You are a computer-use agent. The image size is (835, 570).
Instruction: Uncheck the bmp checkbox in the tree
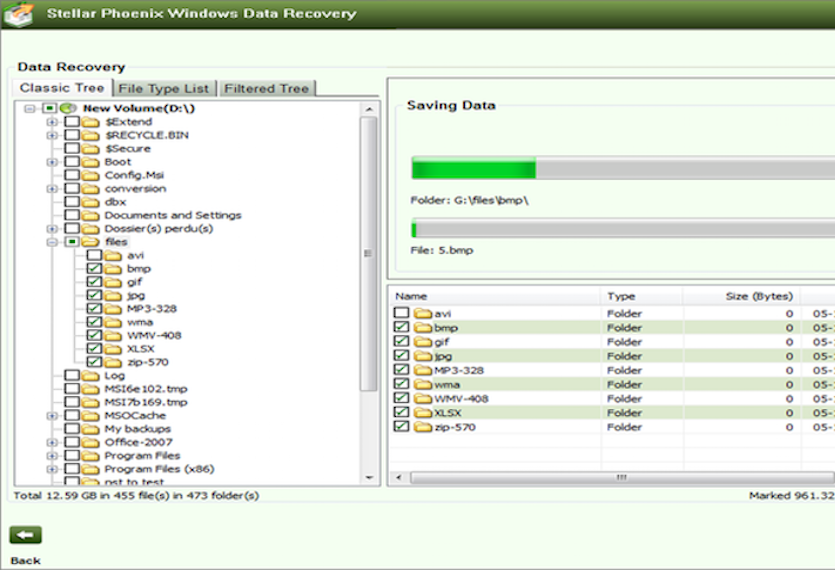[x=94, y=268]
